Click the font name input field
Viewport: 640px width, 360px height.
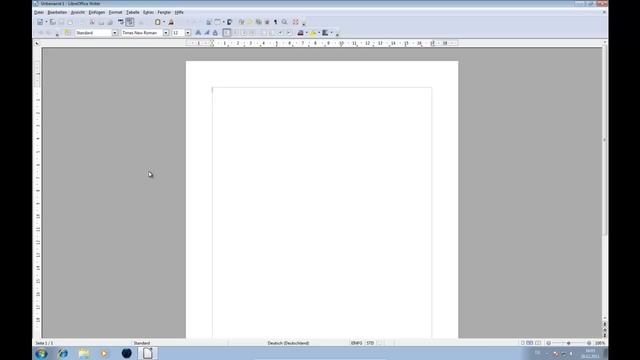point(142,33)
